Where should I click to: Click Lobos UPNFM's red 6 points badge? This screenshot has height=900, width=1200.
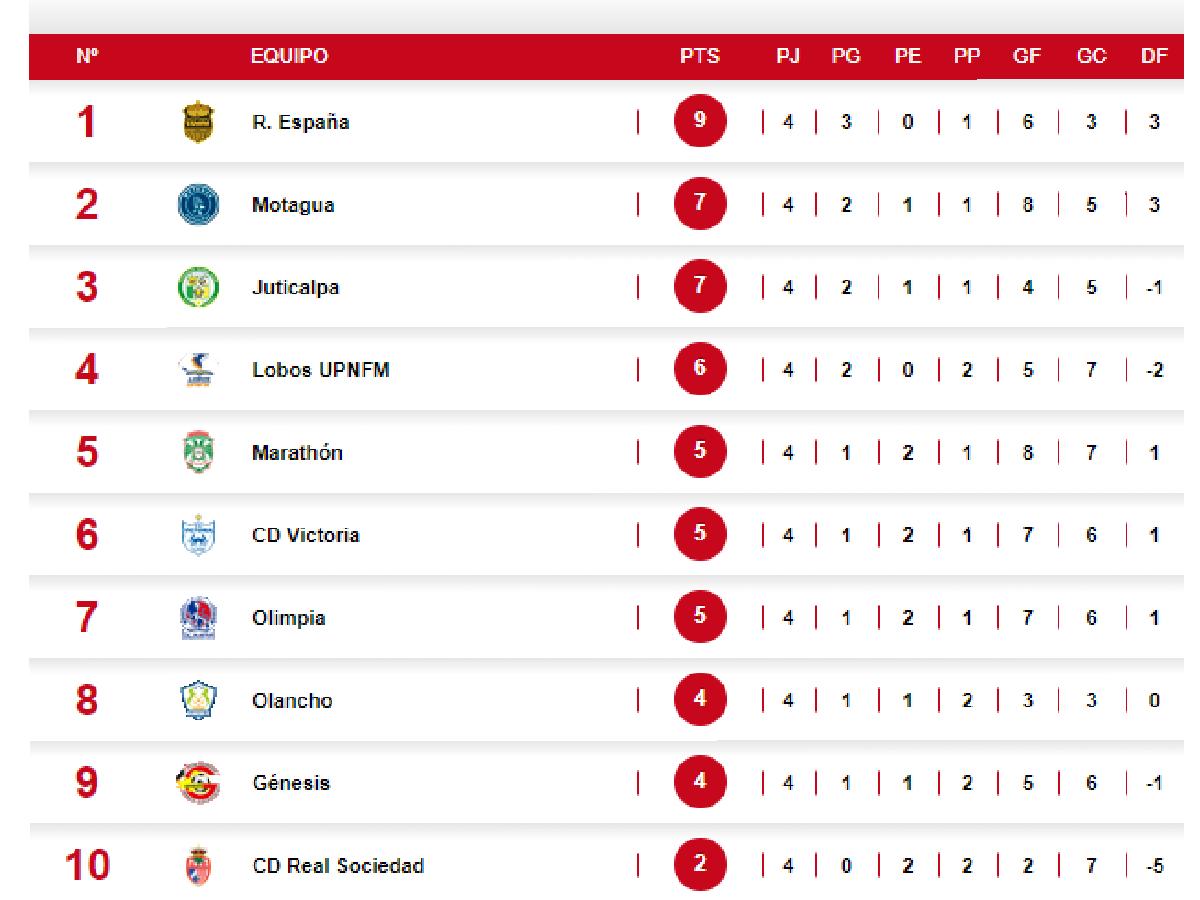click(x=699, y=370)
